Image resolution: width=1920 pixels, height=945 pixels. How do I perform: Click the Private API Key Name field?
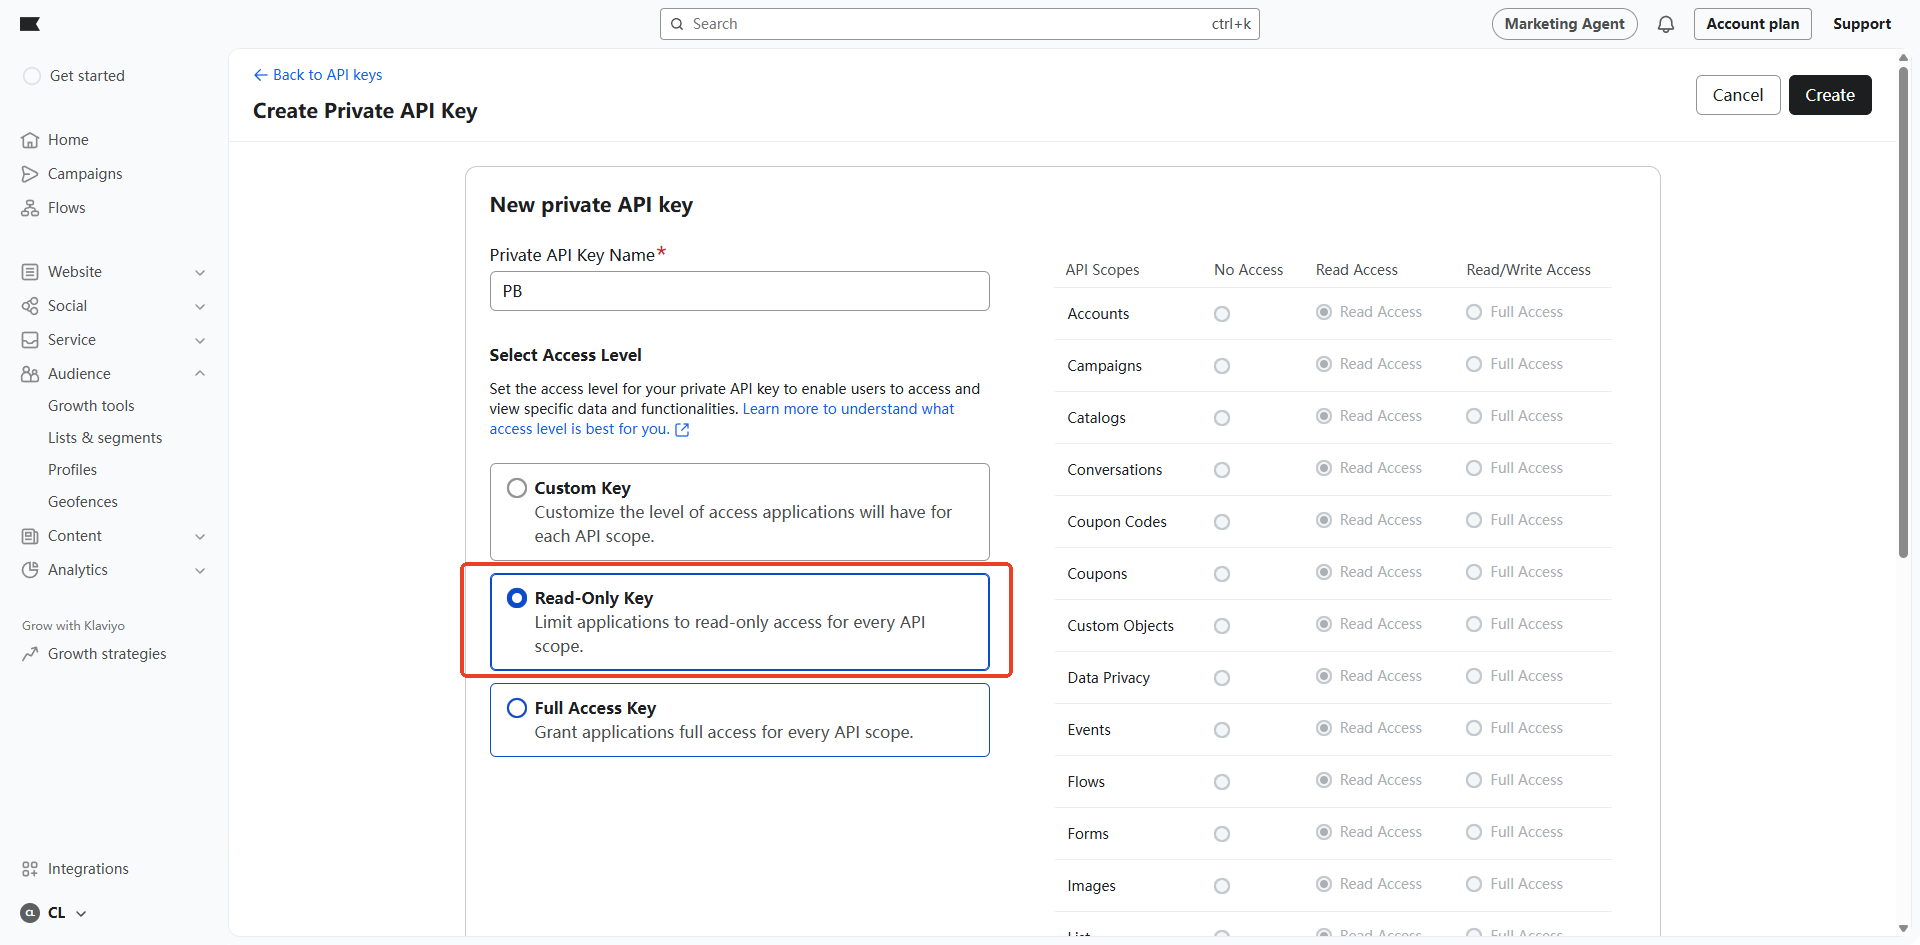click(739, 291)
